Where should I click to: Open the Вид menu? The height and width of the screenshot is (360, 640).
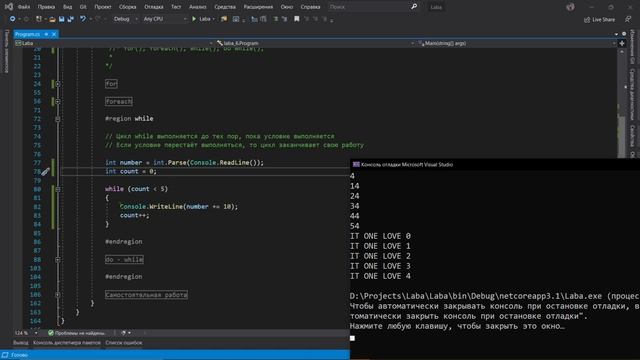[67, 7]
